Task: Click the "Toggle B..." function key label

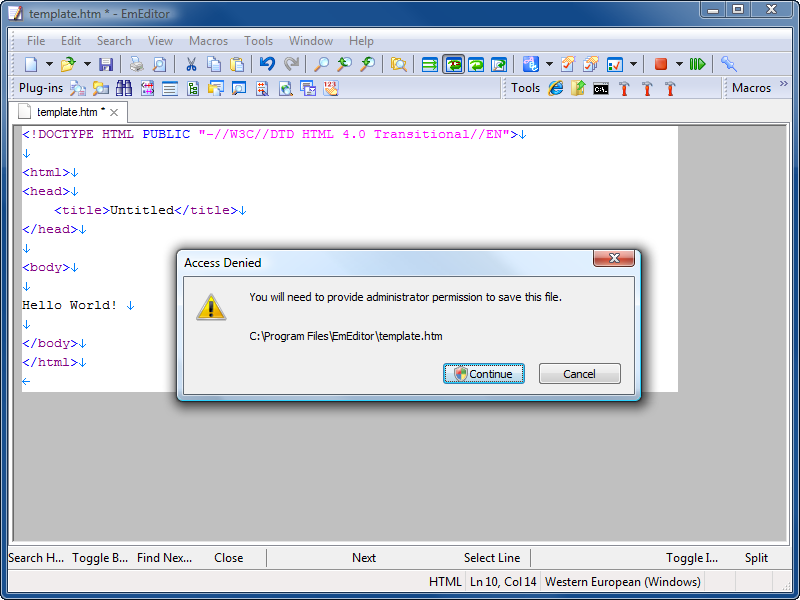Action: [x=100, y=558]
